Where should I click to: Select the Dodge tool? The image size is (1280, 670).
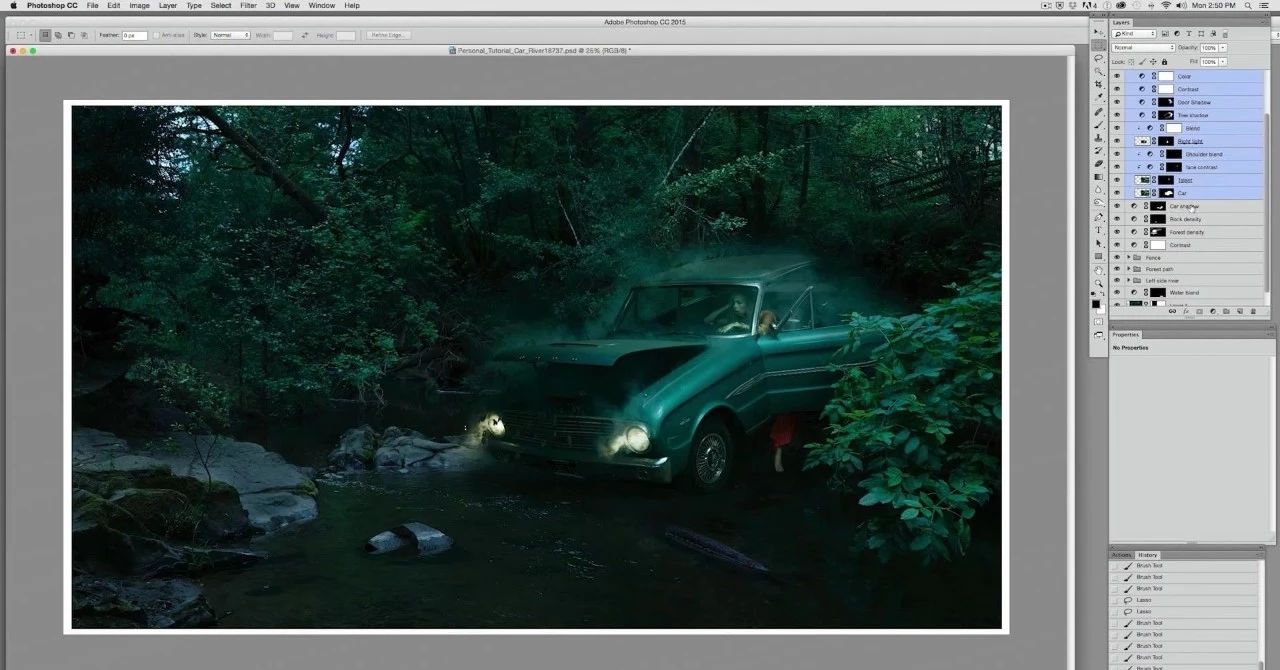pyautogui.click(x=1098, y=203)
